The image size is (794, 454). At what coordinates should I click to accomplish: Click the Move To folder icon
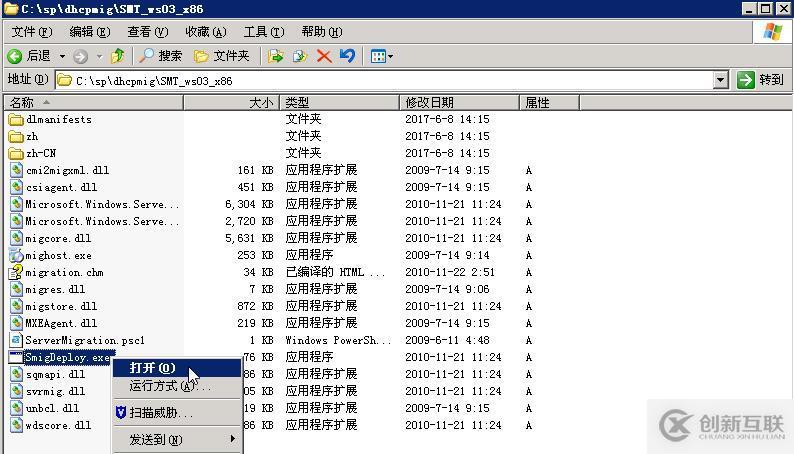pyautogui.click(x=275, y=56)
